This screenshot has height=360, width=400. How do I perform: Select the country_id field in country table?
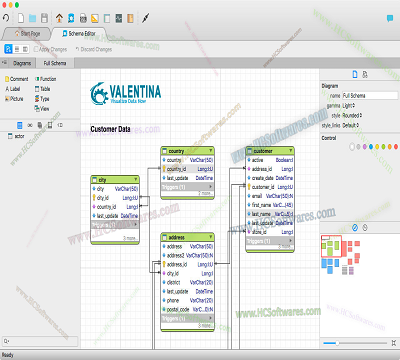tap(187, 169)
